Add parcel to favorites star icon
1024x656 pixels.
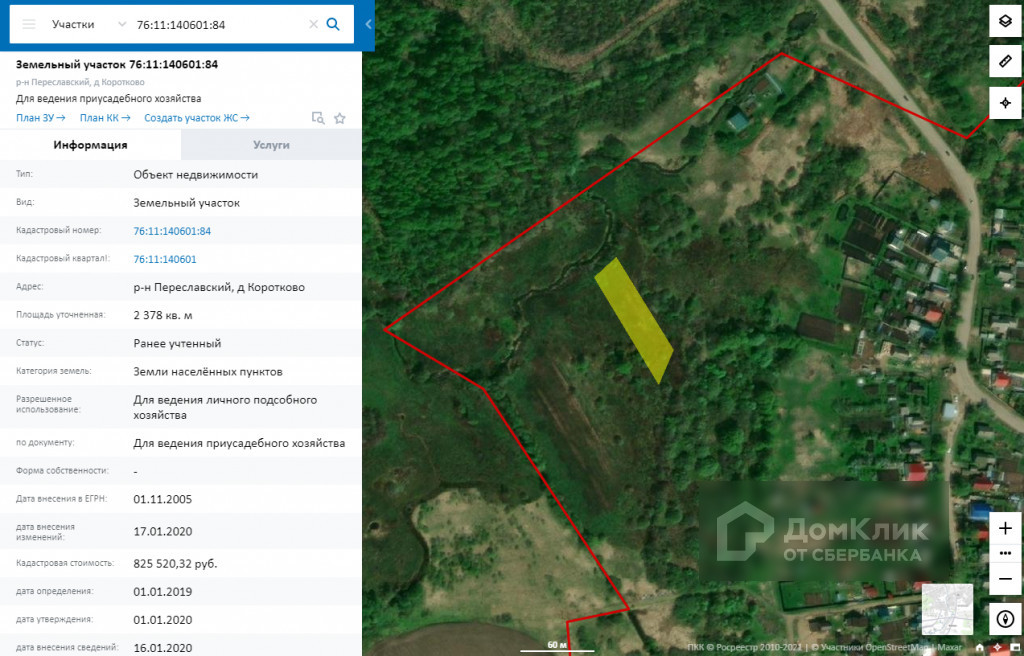pyautogui.click(x=340, y=118)
